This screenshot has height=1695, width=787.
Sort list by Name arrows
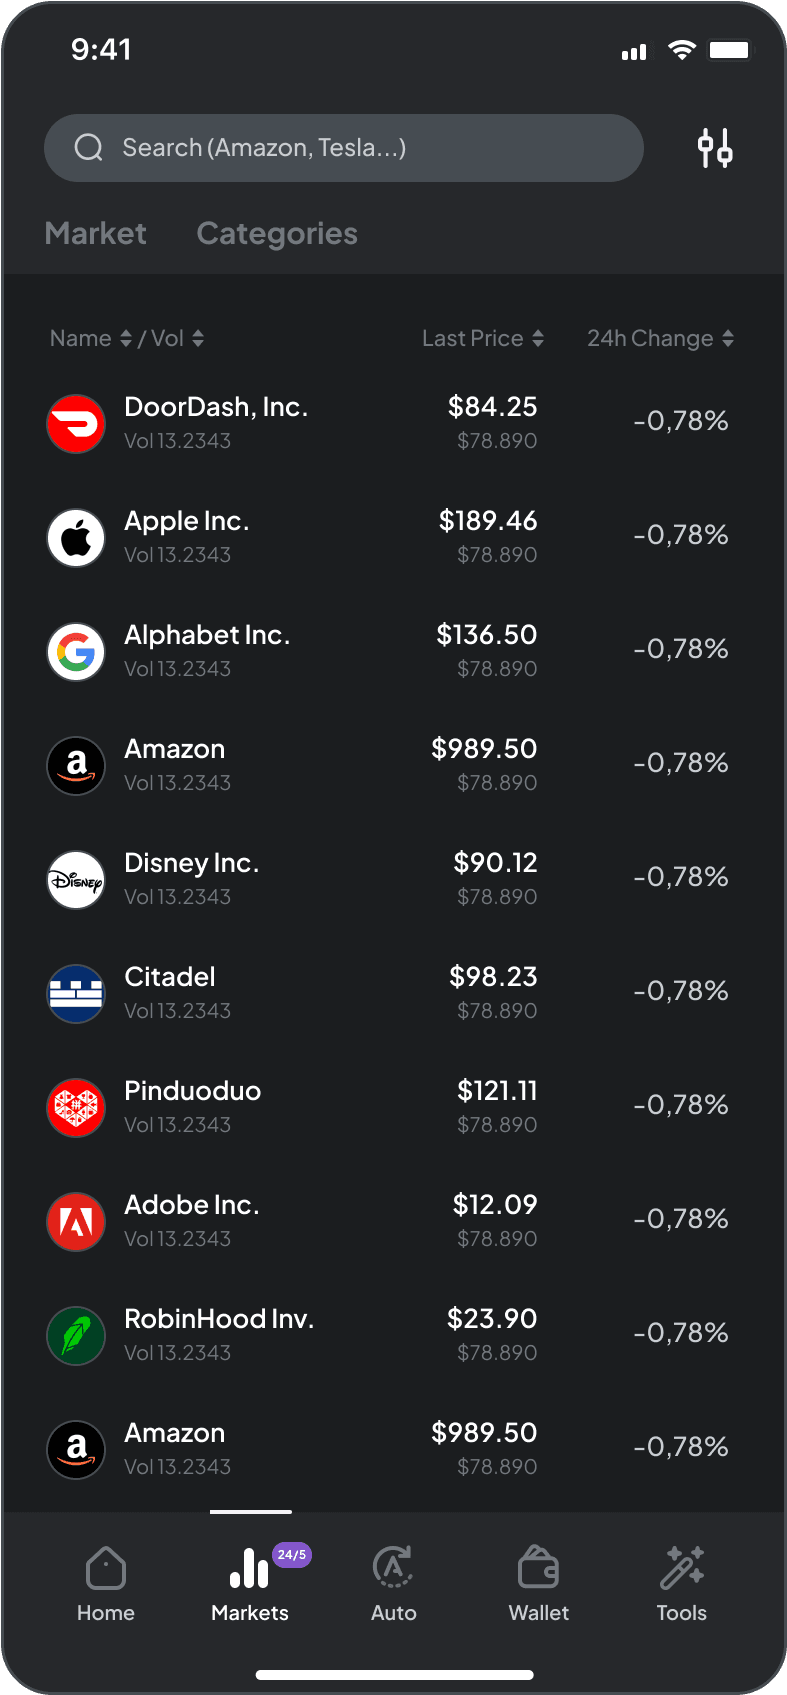click(126, 339)
